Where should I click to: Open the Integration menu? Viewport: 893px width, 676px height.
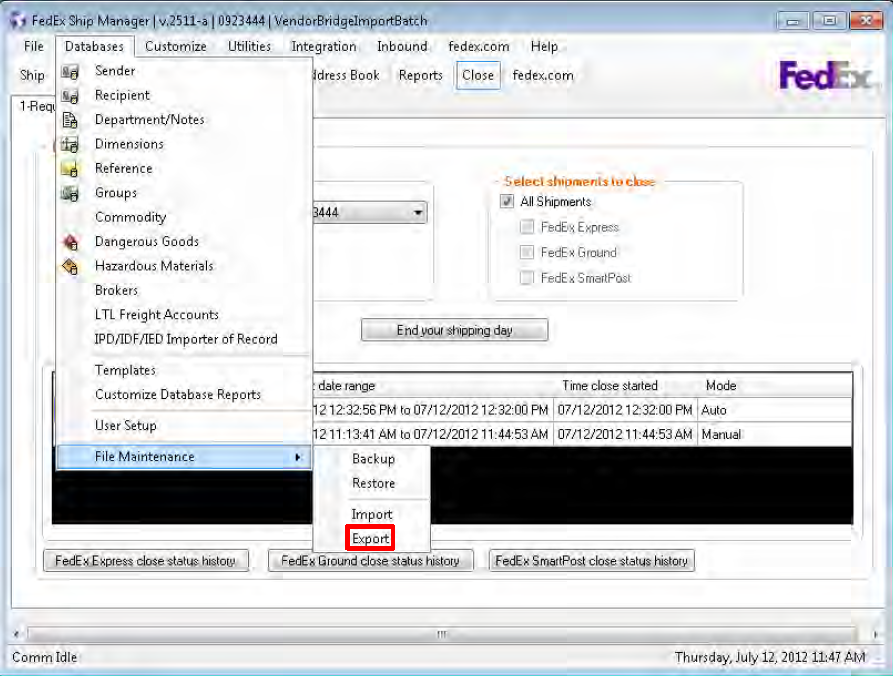click(323, 46)
